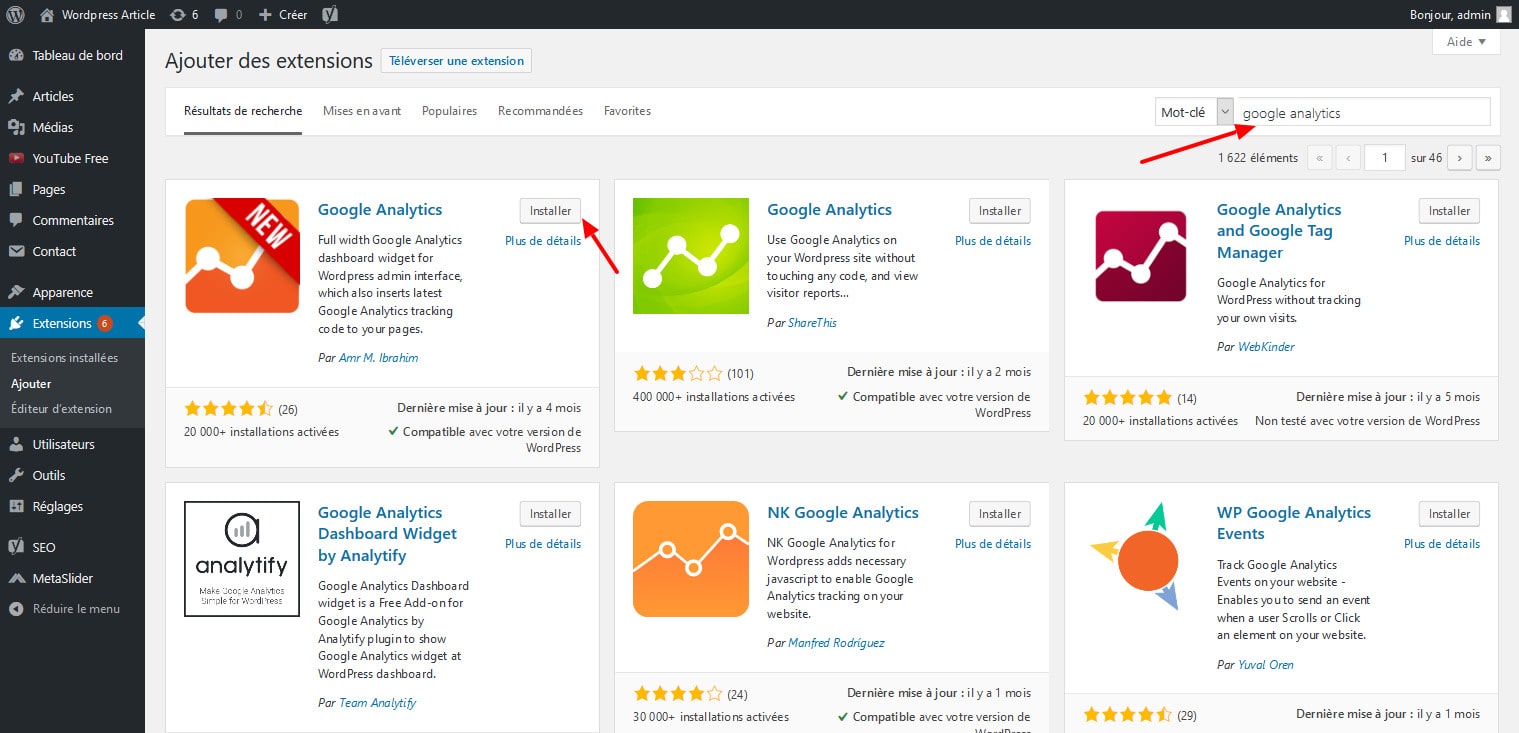Click Téléverser une extension button

(456, 61)
